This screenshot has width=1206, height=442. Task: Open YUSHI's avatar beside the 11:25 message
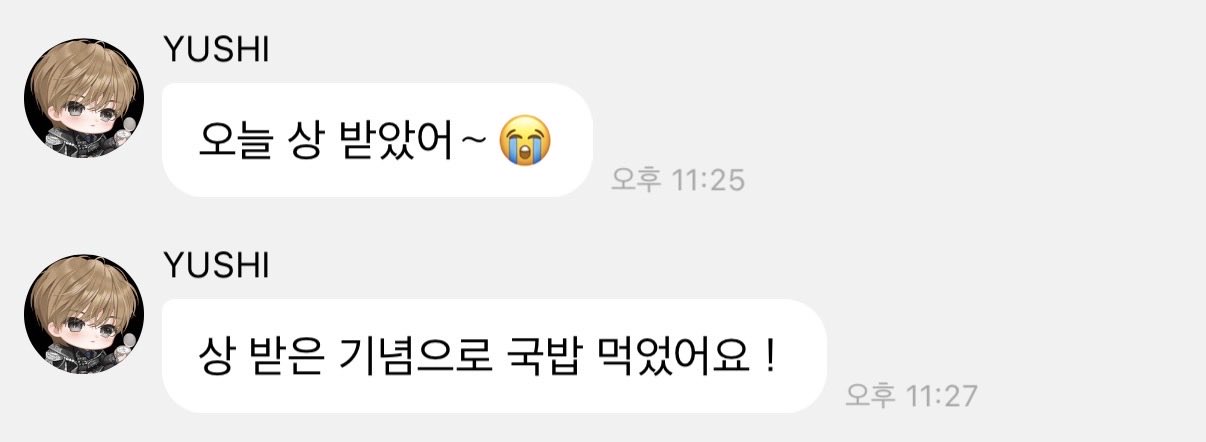pyautogui.click(x=83, y=99)
